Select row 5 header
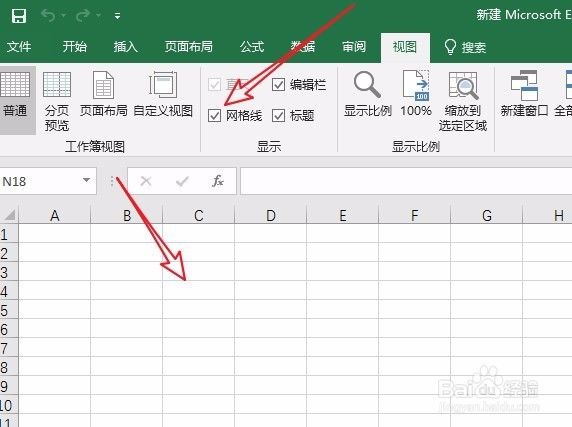 [9, 310]
